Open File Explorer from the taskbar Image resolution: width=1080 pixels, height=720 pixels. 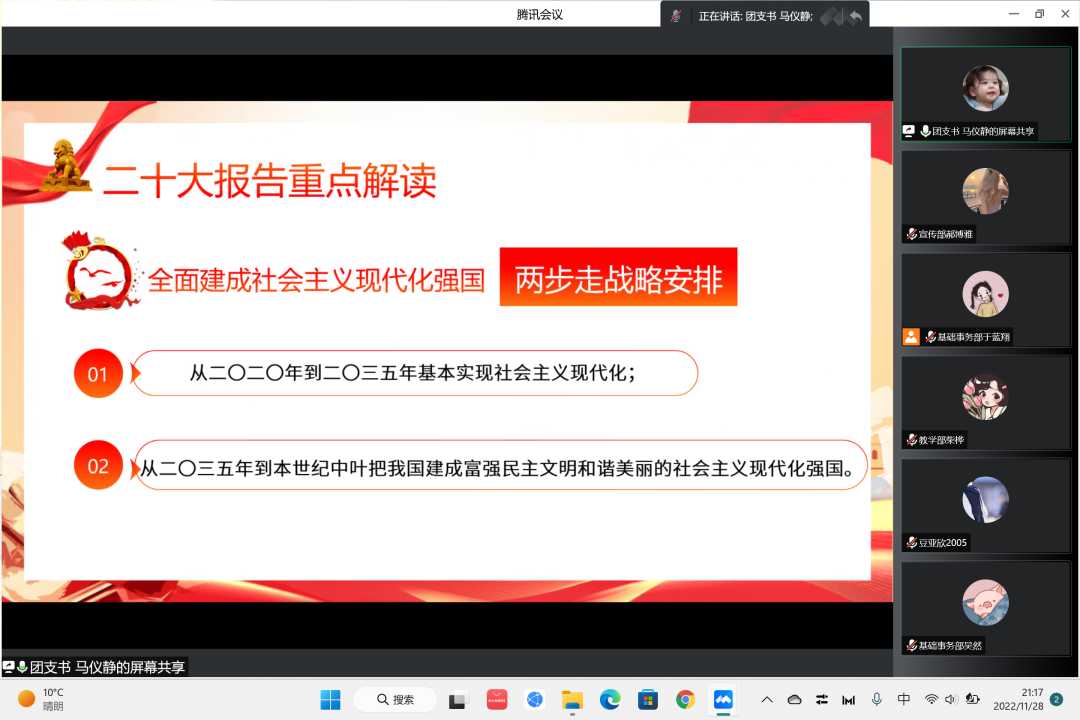572,699
